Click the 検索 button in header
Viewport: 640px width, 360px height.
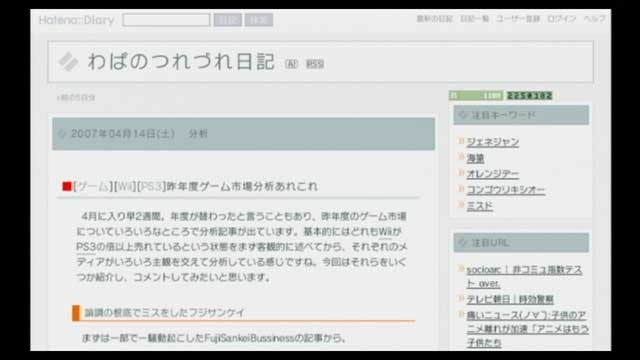coord(258,20)
